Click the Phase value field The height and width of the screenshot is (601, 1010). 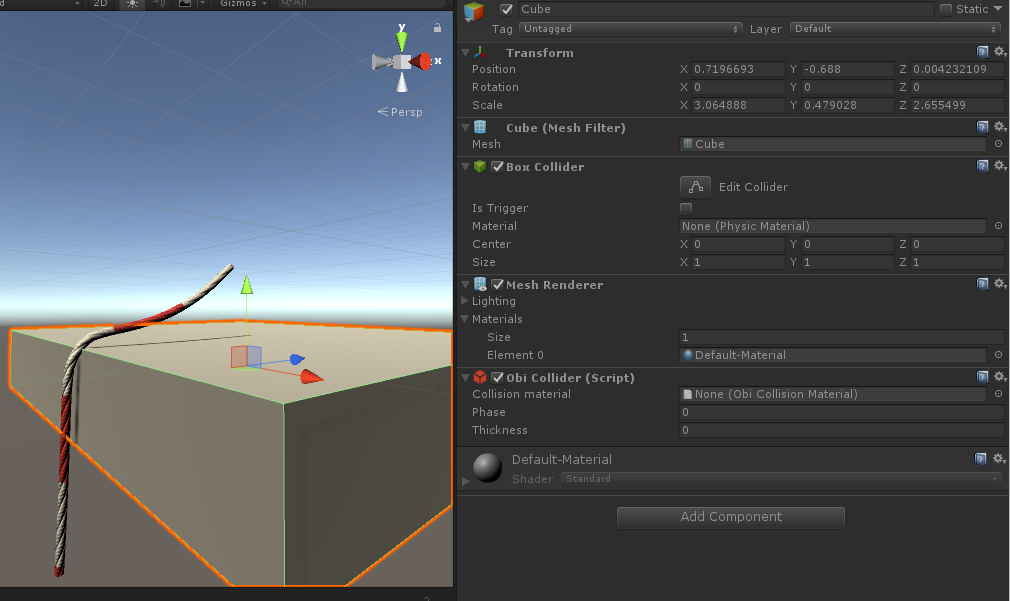pos(841,412)
